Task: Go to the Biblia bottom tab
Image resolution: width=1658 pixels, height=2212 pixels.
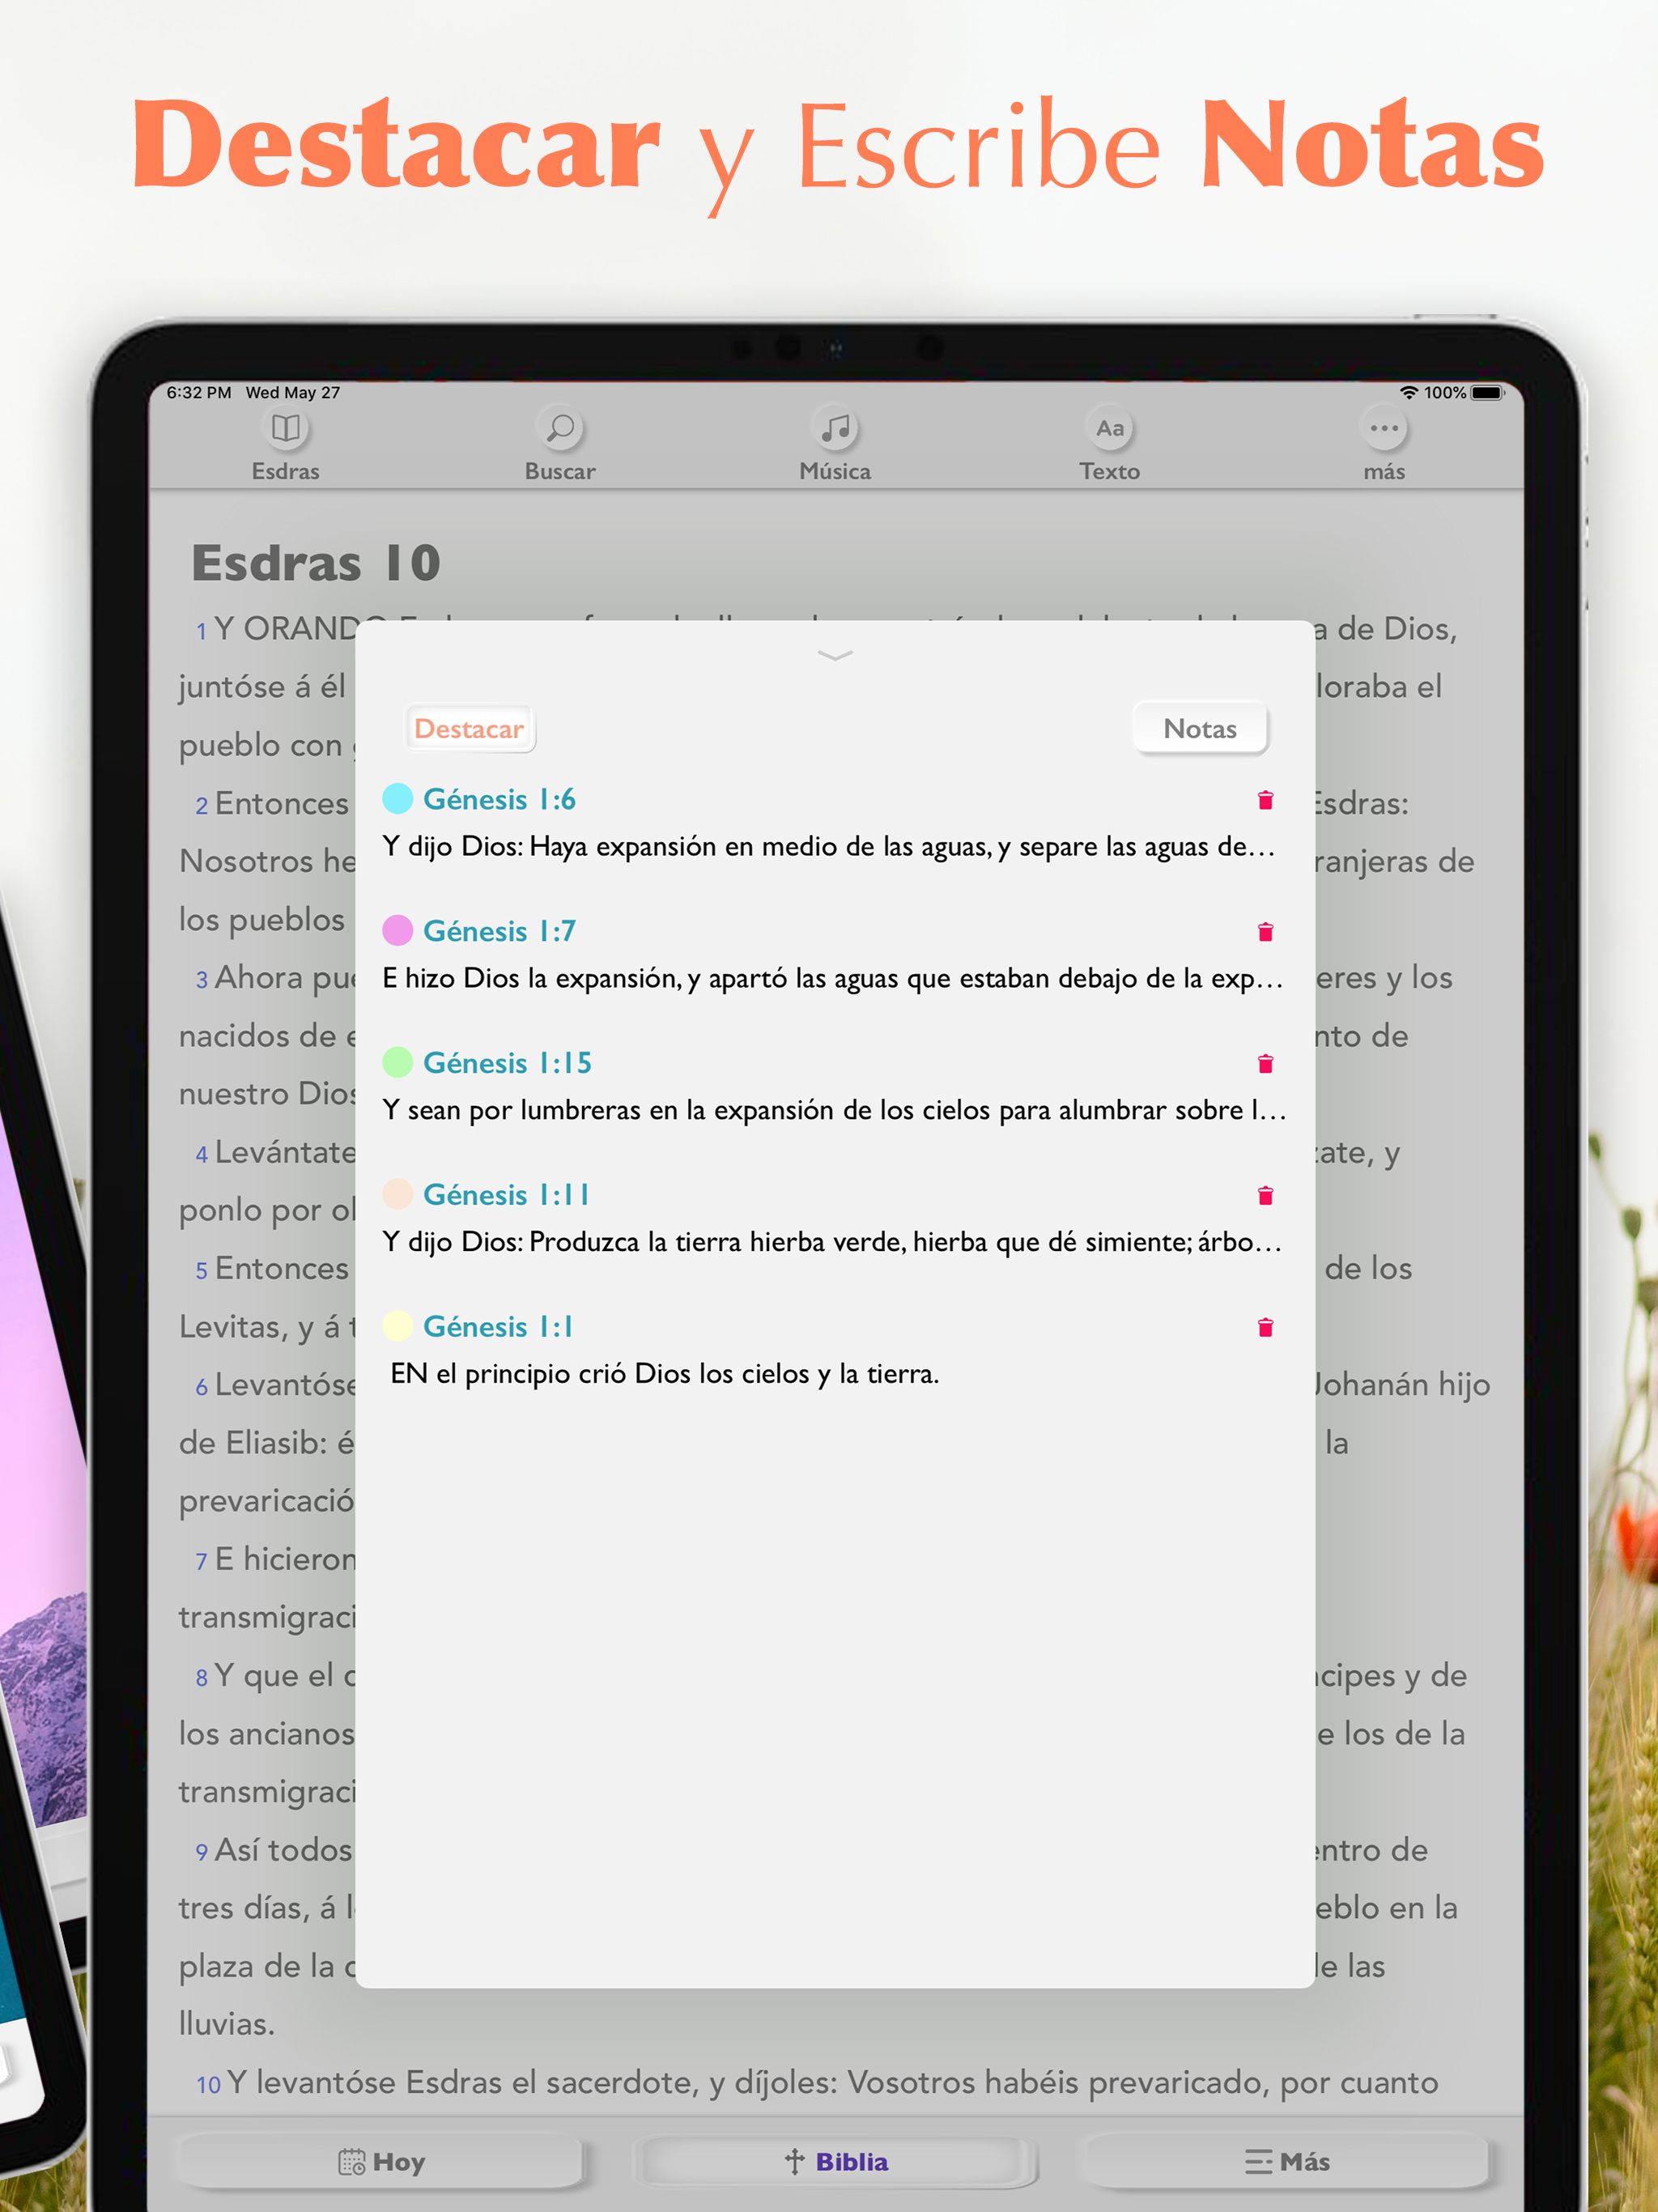Action: 836,2162
